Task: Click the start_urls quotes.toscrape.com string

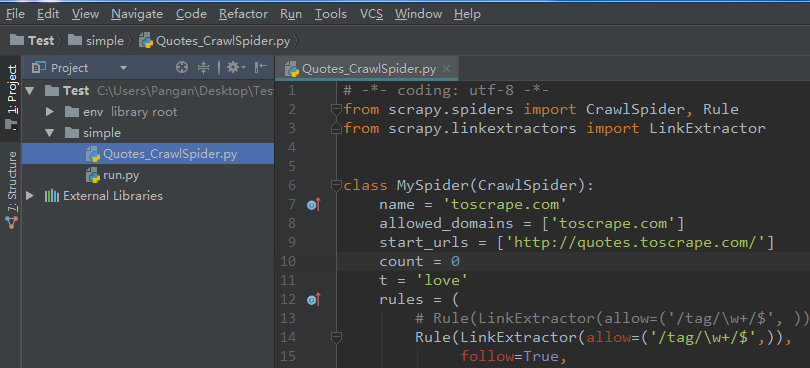Action: click(635, 242)
